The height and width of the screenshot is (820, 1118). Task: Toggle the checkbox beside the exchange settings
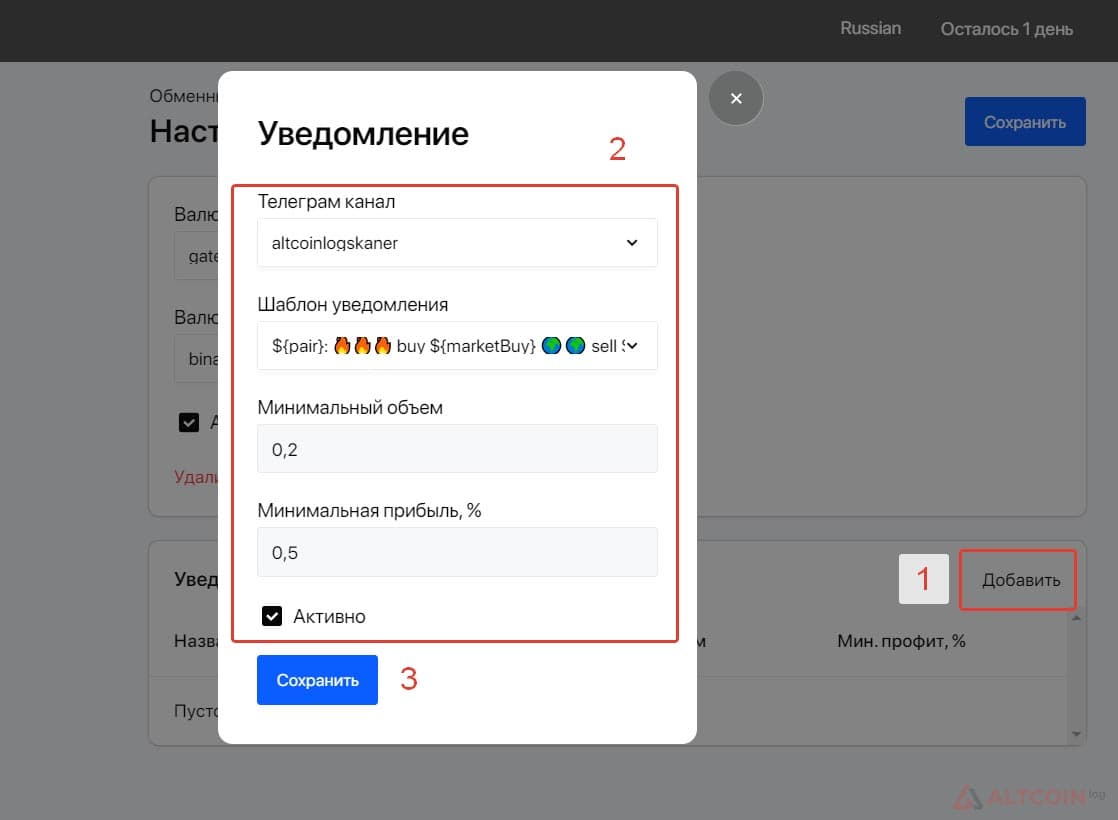tap(189, 423)
